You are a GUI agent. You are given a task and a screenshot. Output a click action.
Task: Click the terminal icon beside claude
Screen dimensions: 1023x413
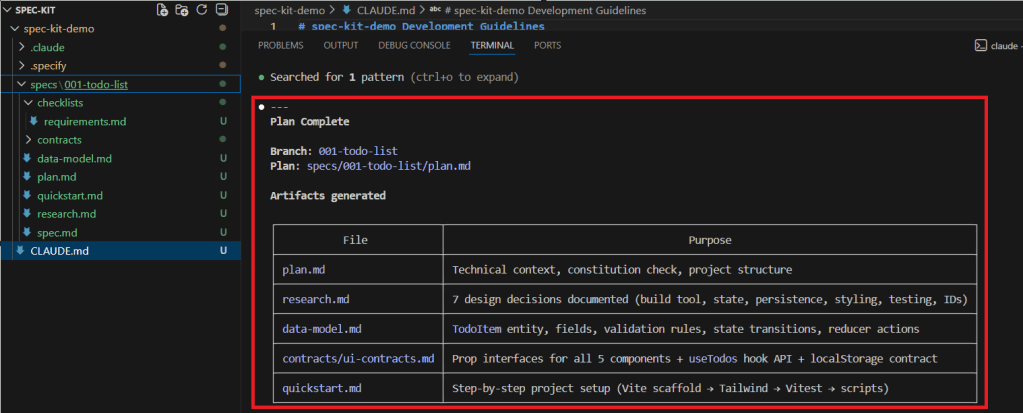pyautogui.click(x=981, y=46)
